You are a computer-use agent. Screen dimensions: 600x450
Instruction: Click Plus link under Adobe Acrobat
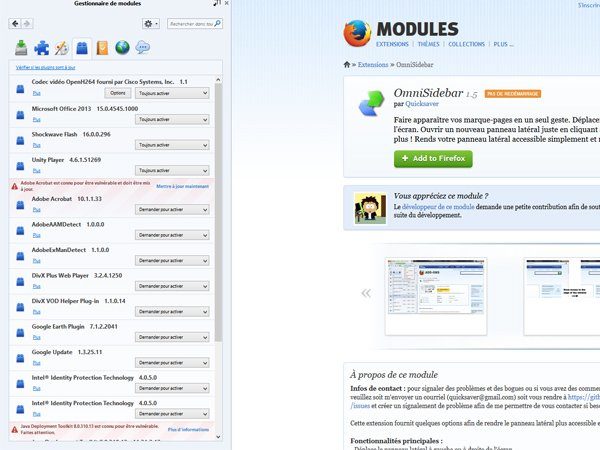36,210
